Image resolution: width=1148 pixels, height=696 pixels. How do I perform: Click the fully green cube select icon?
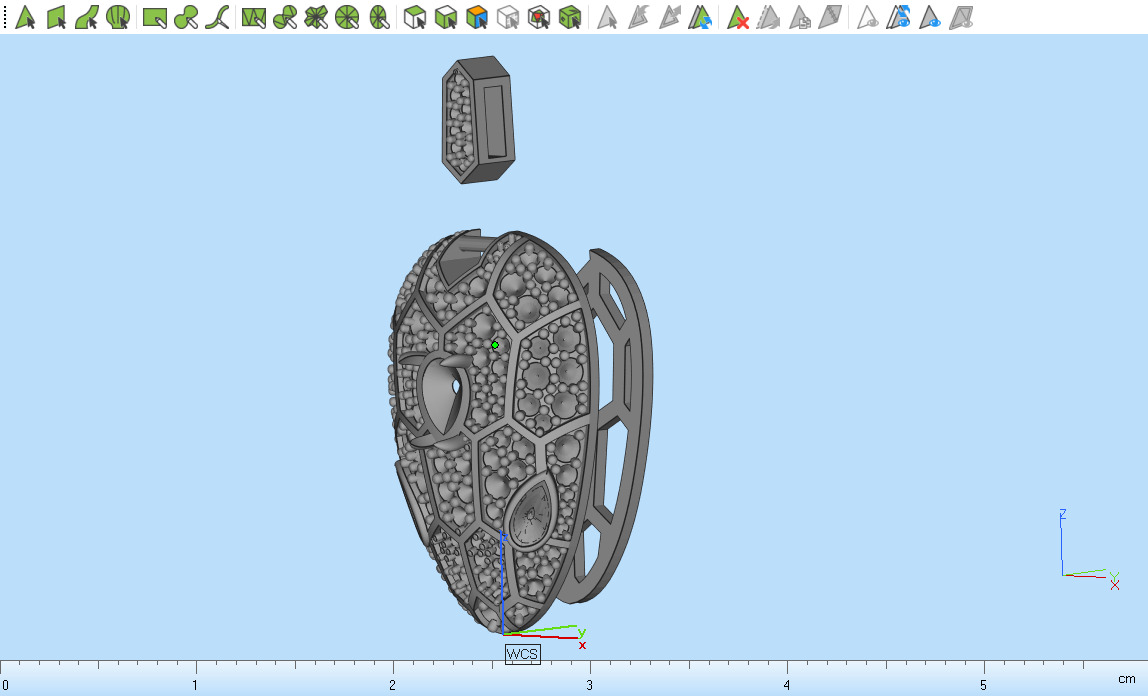570,16
